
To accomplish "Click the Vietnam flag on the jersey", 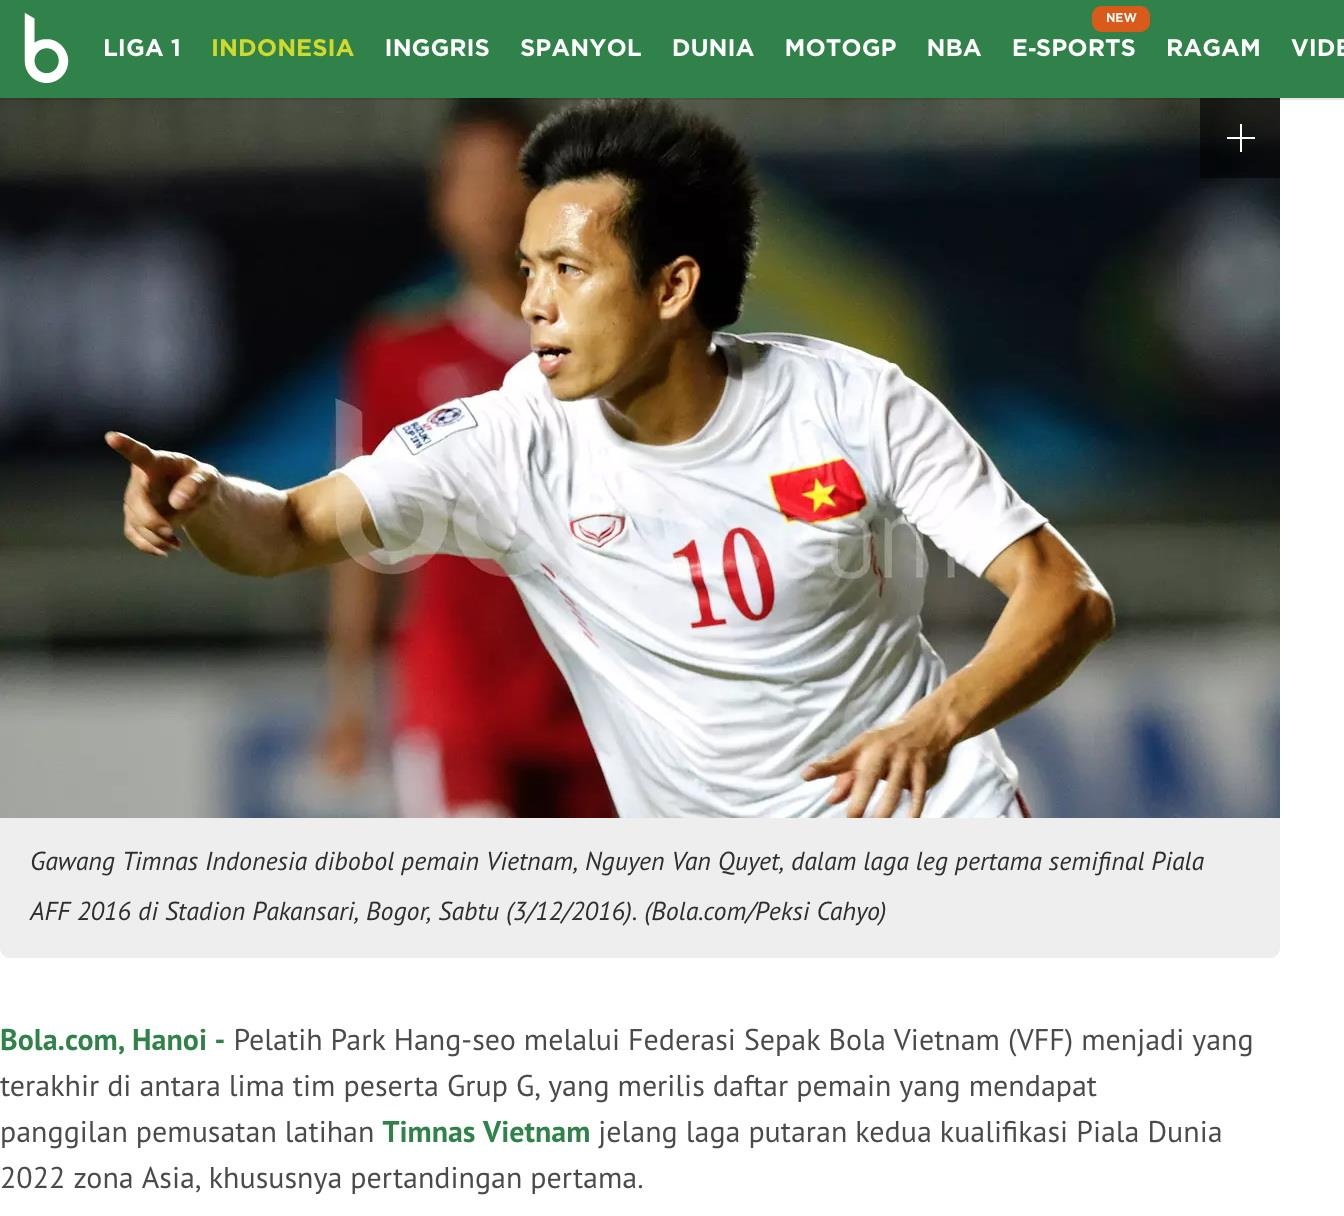I will click(x=817, y=491).
